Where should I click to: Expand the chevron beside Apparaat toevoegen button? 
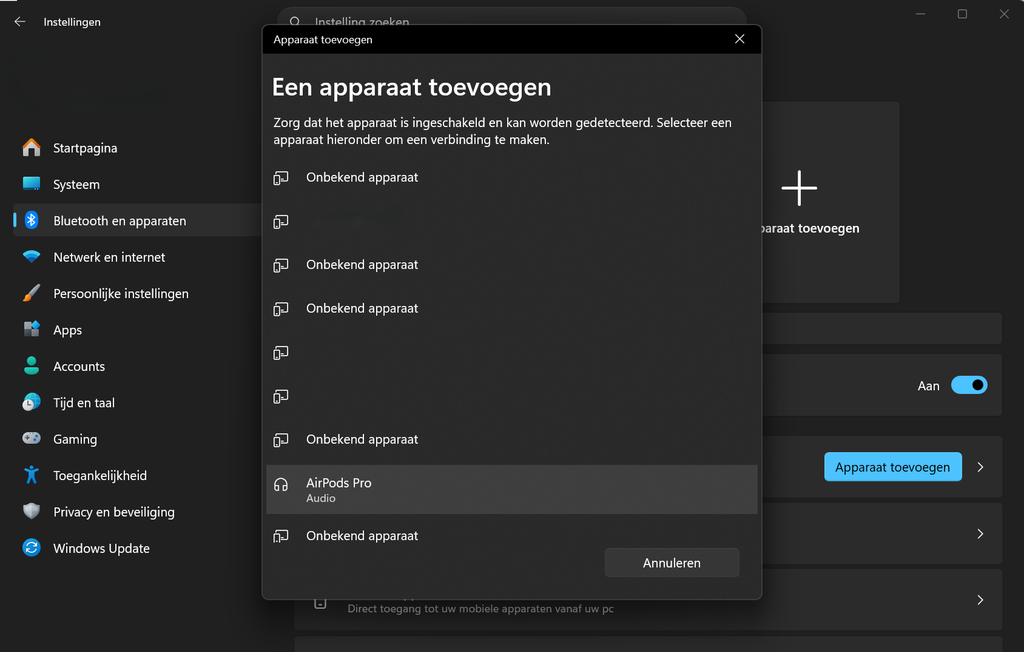pyautogui.click(x=980, y=467)
